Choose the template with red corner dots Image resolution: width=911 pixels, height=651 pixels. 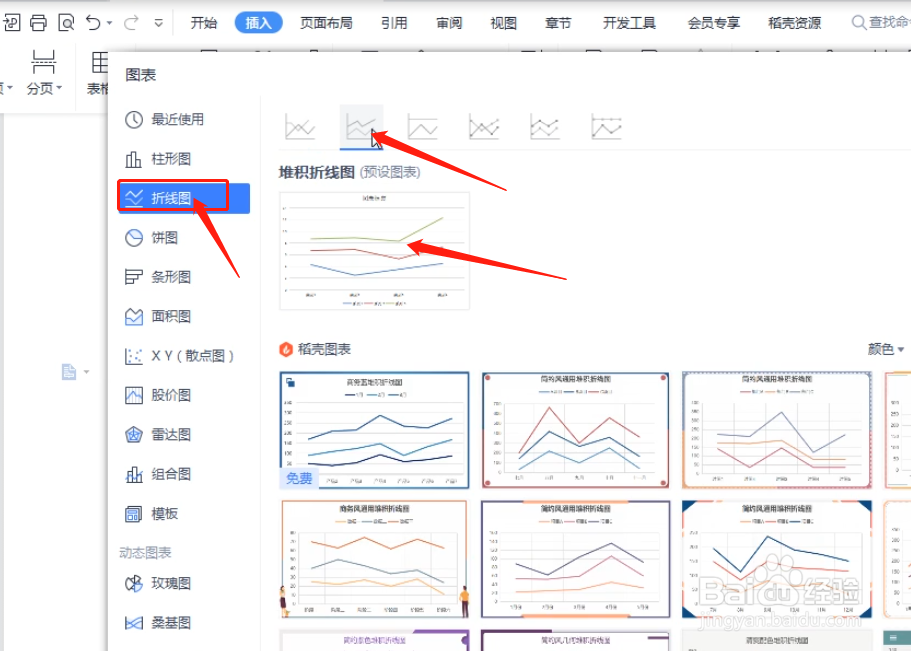tap(575, 431)
